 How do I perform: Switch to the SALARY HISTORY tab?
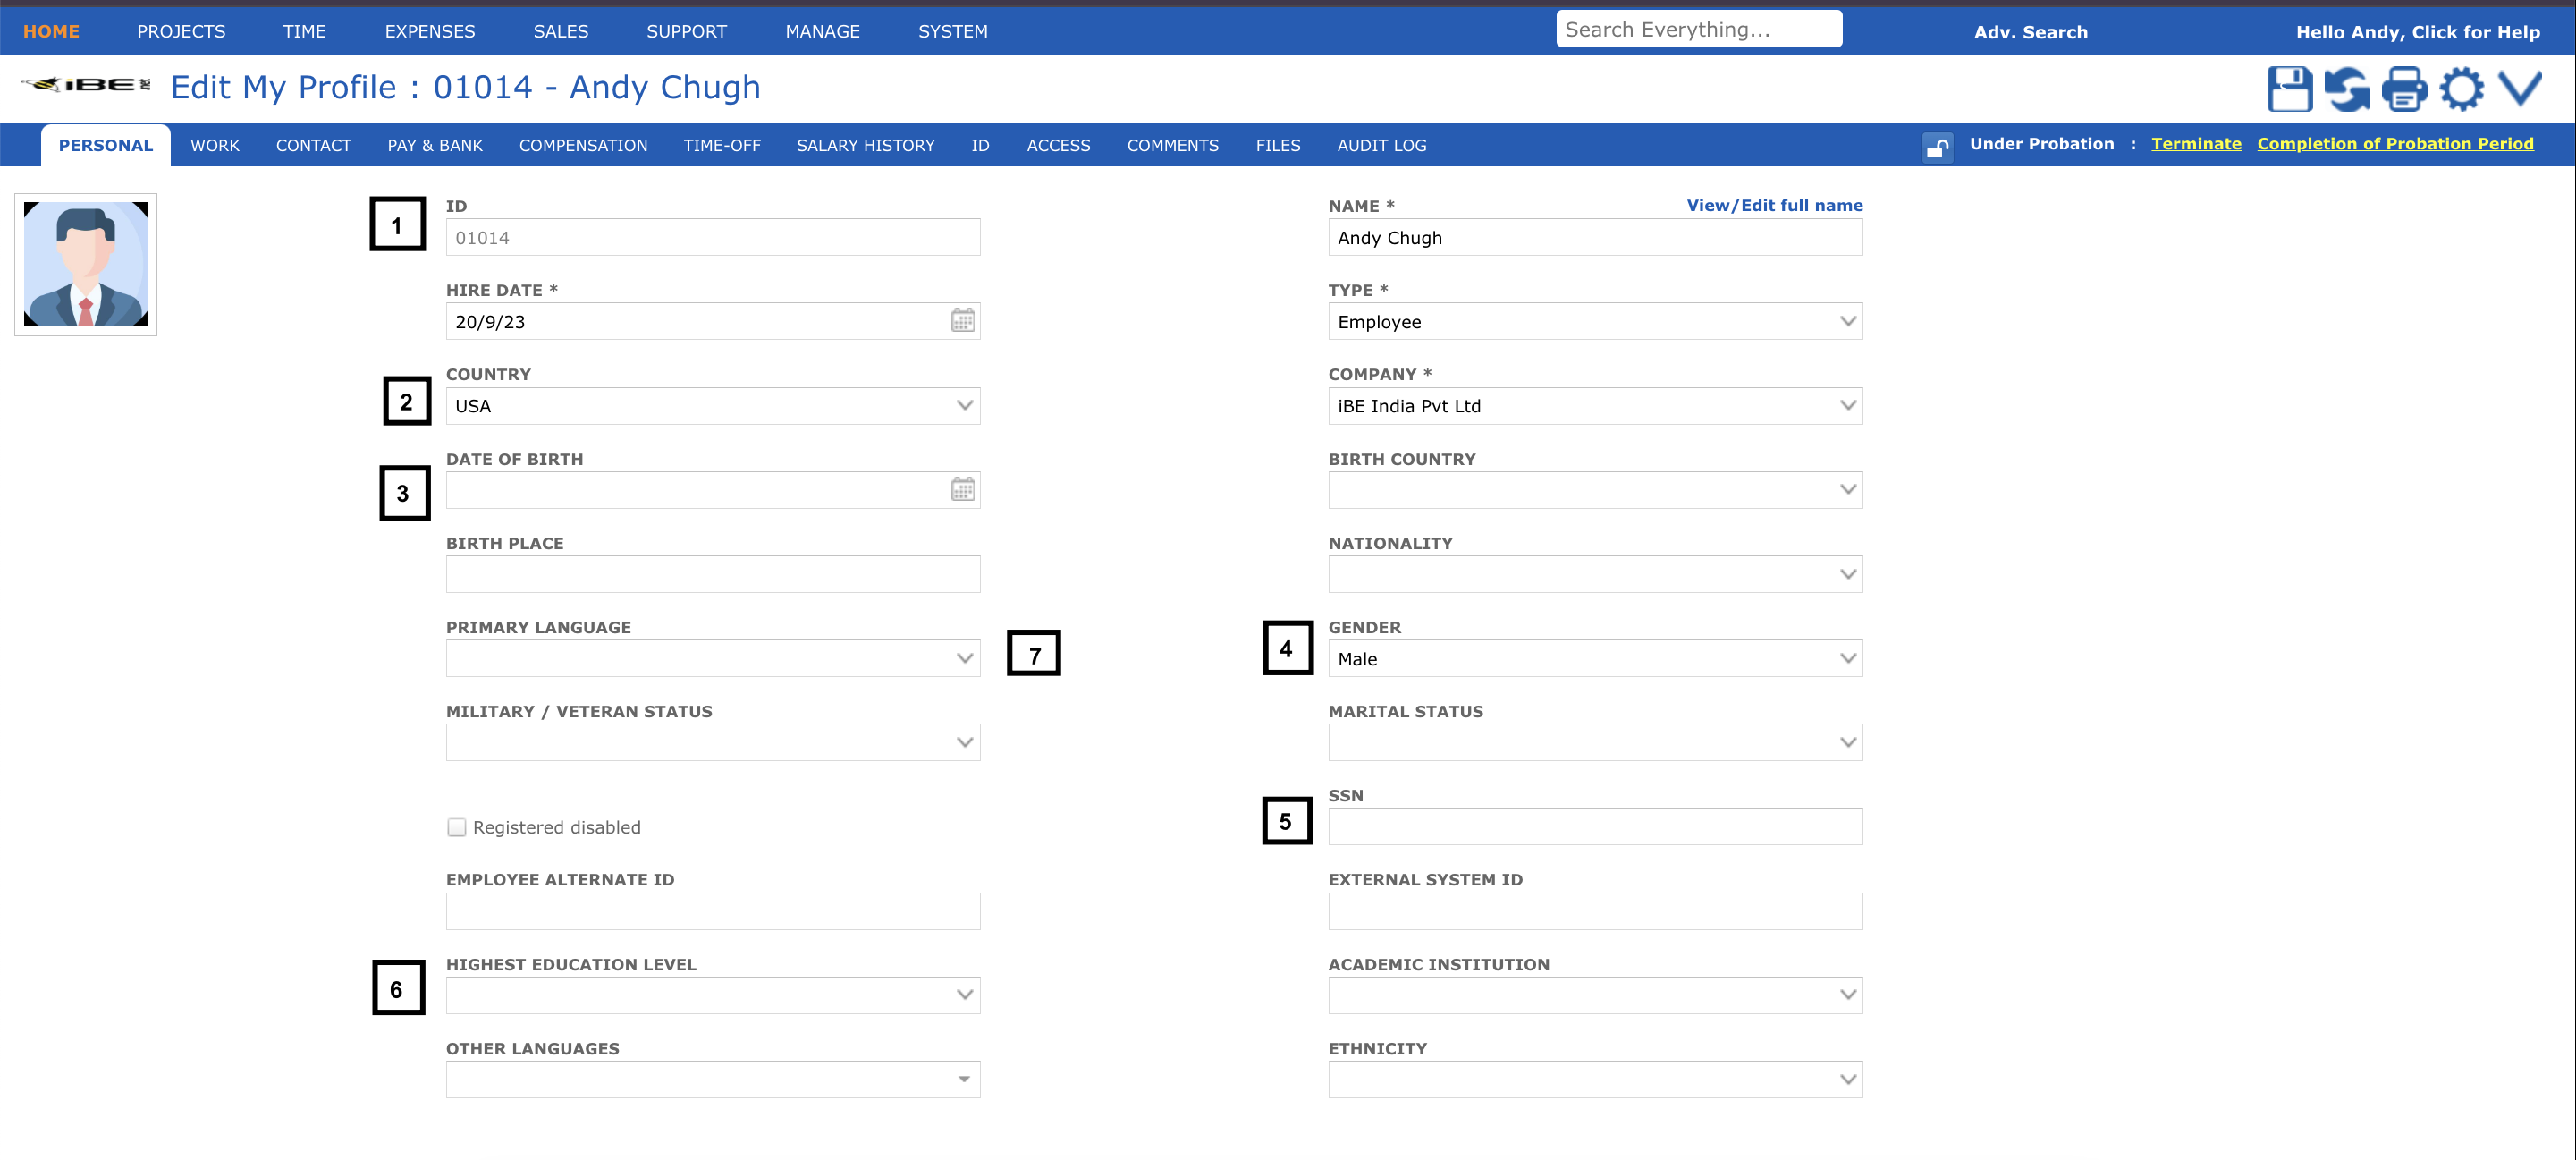[x=865, y=146]
